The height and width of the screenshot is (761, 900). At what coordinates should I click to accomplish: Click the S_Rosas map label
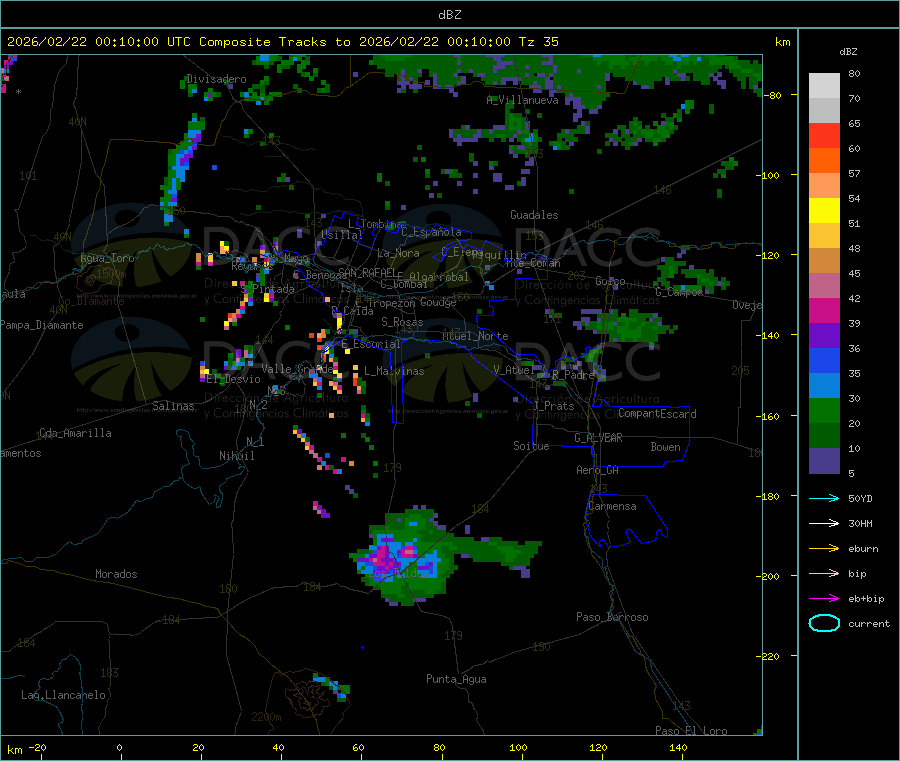click(402, 322)
